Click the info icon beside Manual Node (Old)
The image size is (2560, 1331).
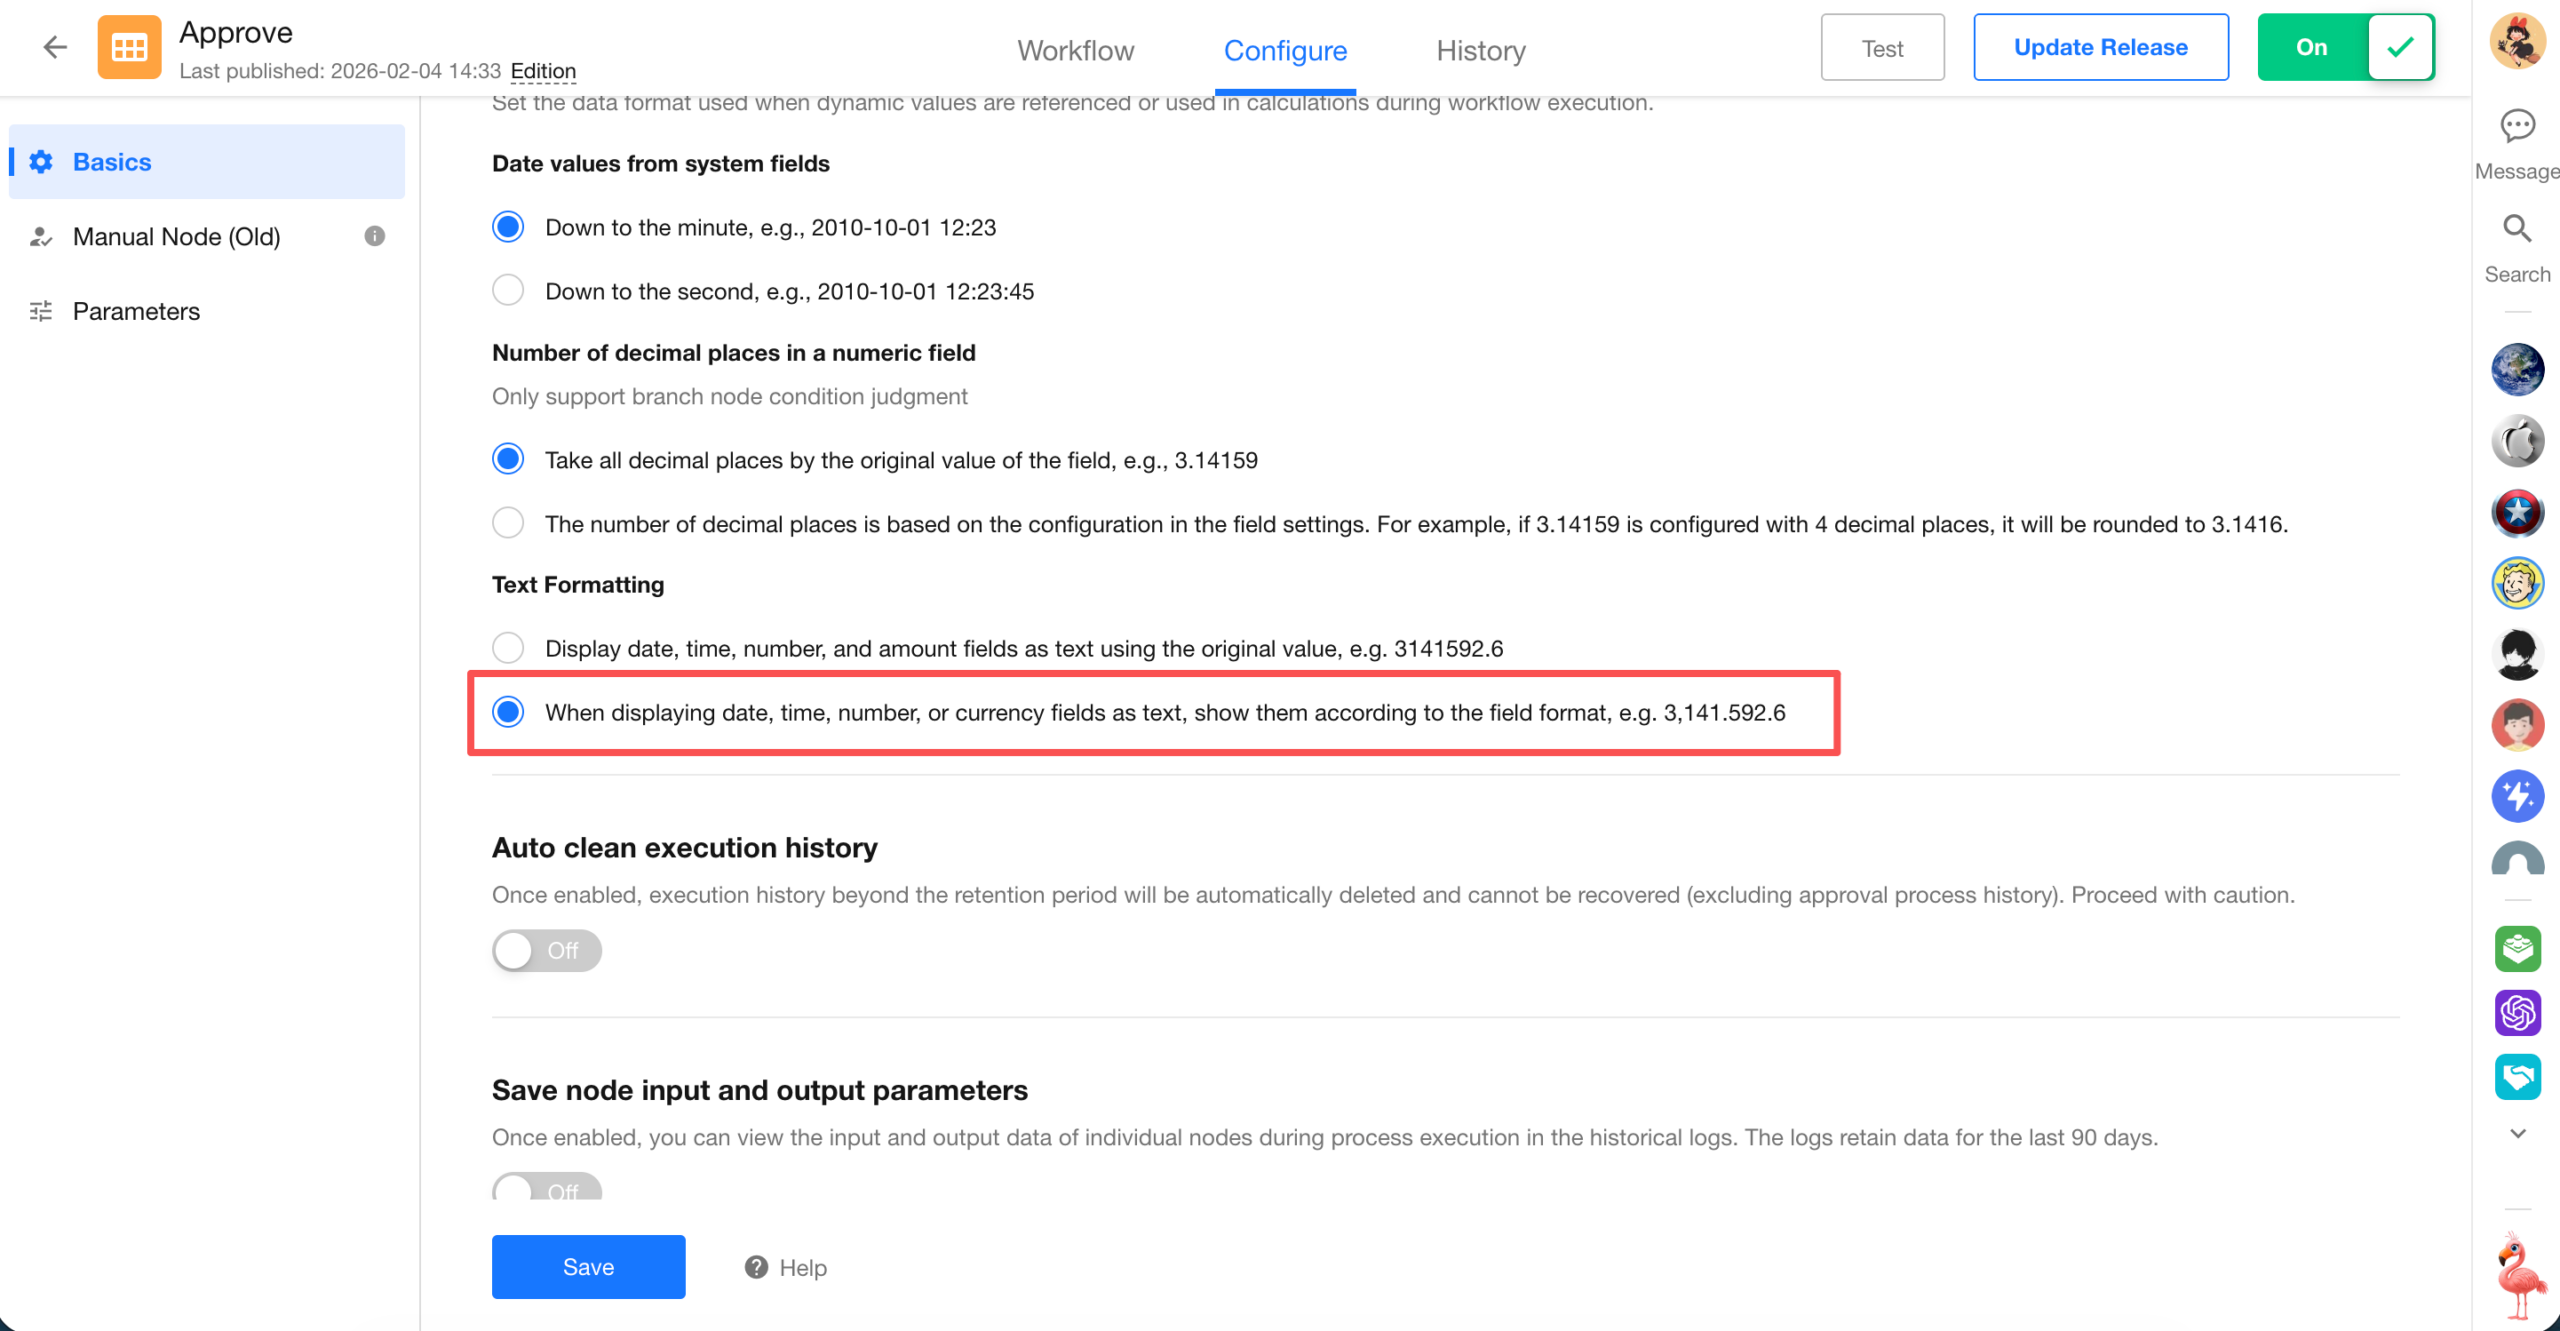click(x=375, y=236)
